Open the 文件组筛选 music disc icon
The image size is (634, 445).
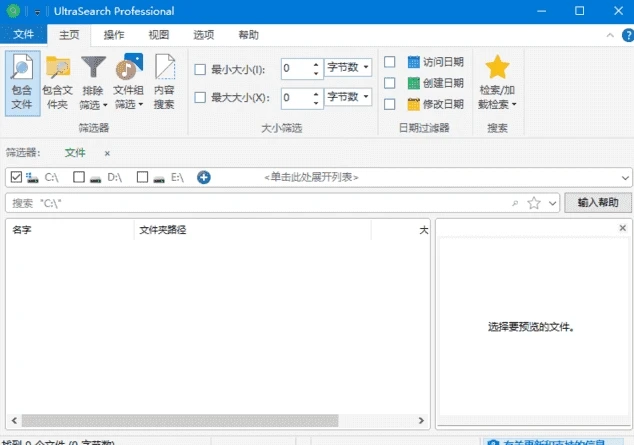coord(129,67)
